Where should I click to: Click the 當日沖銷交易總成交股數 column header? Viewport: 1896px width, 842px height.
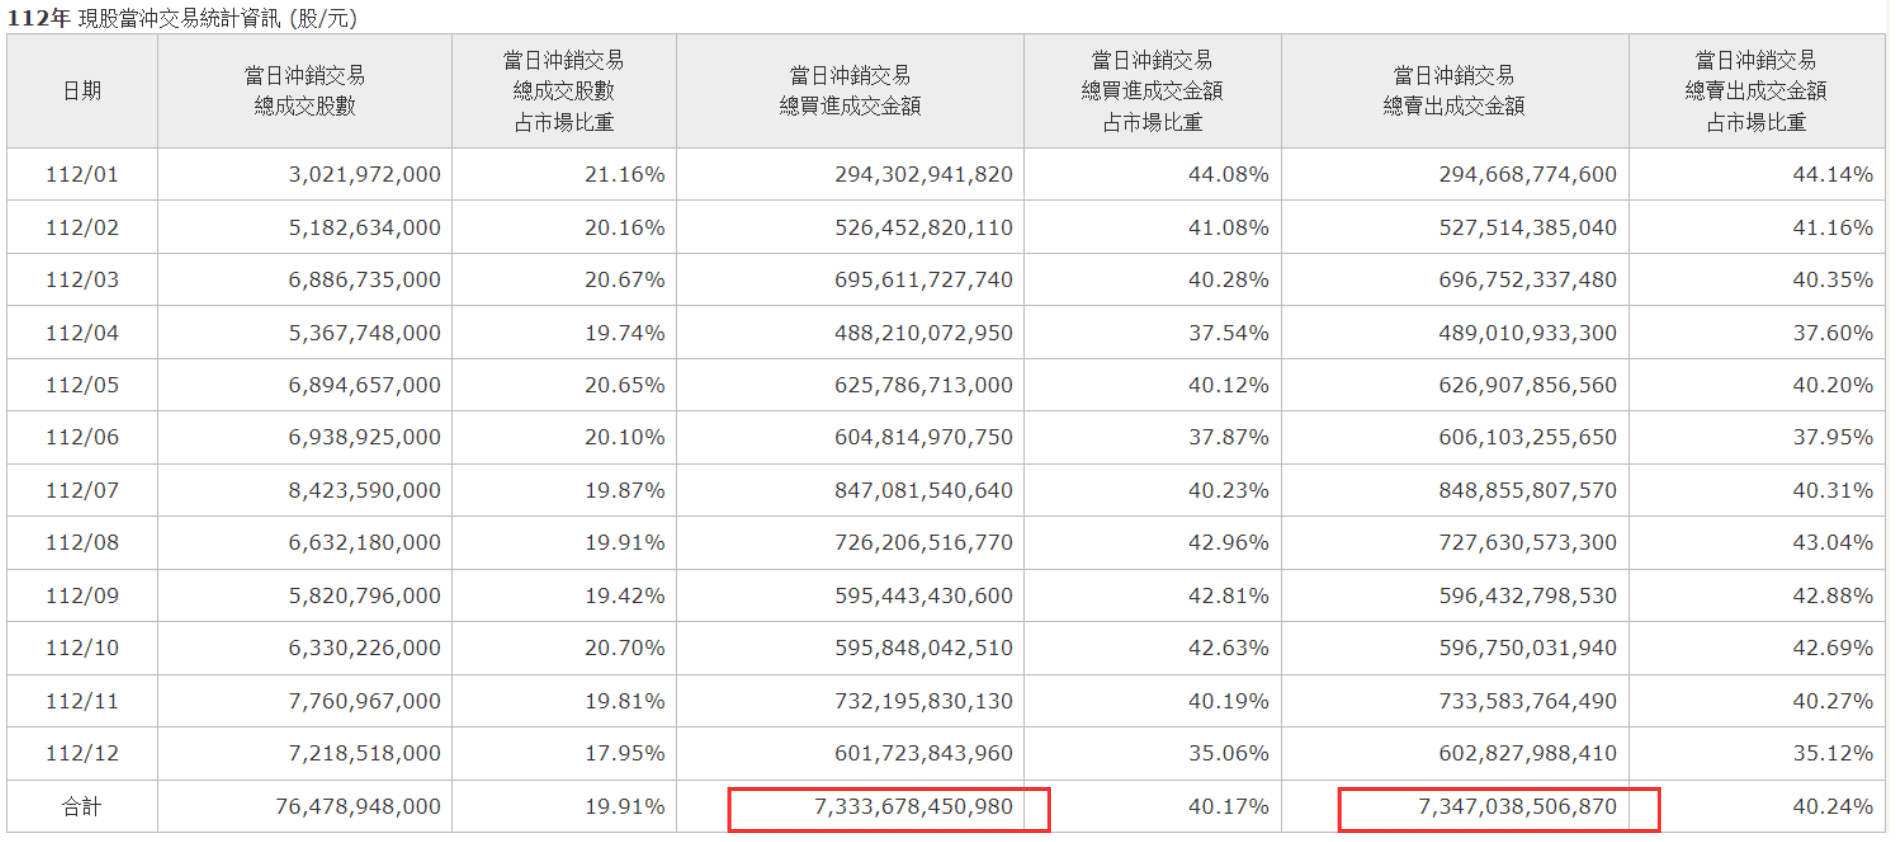pos(305,91)
